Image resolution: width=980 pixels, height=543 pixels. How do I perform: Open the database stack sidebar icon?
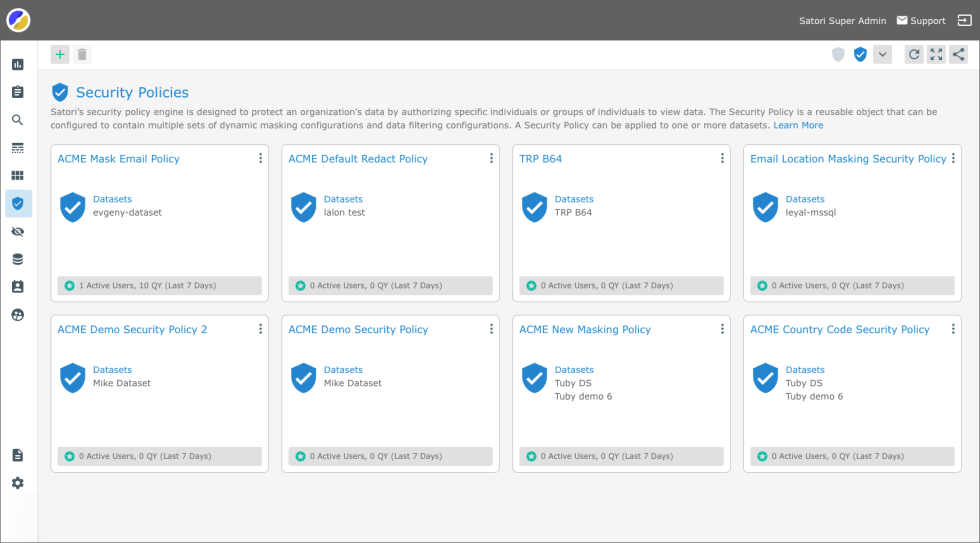[18, 259]
